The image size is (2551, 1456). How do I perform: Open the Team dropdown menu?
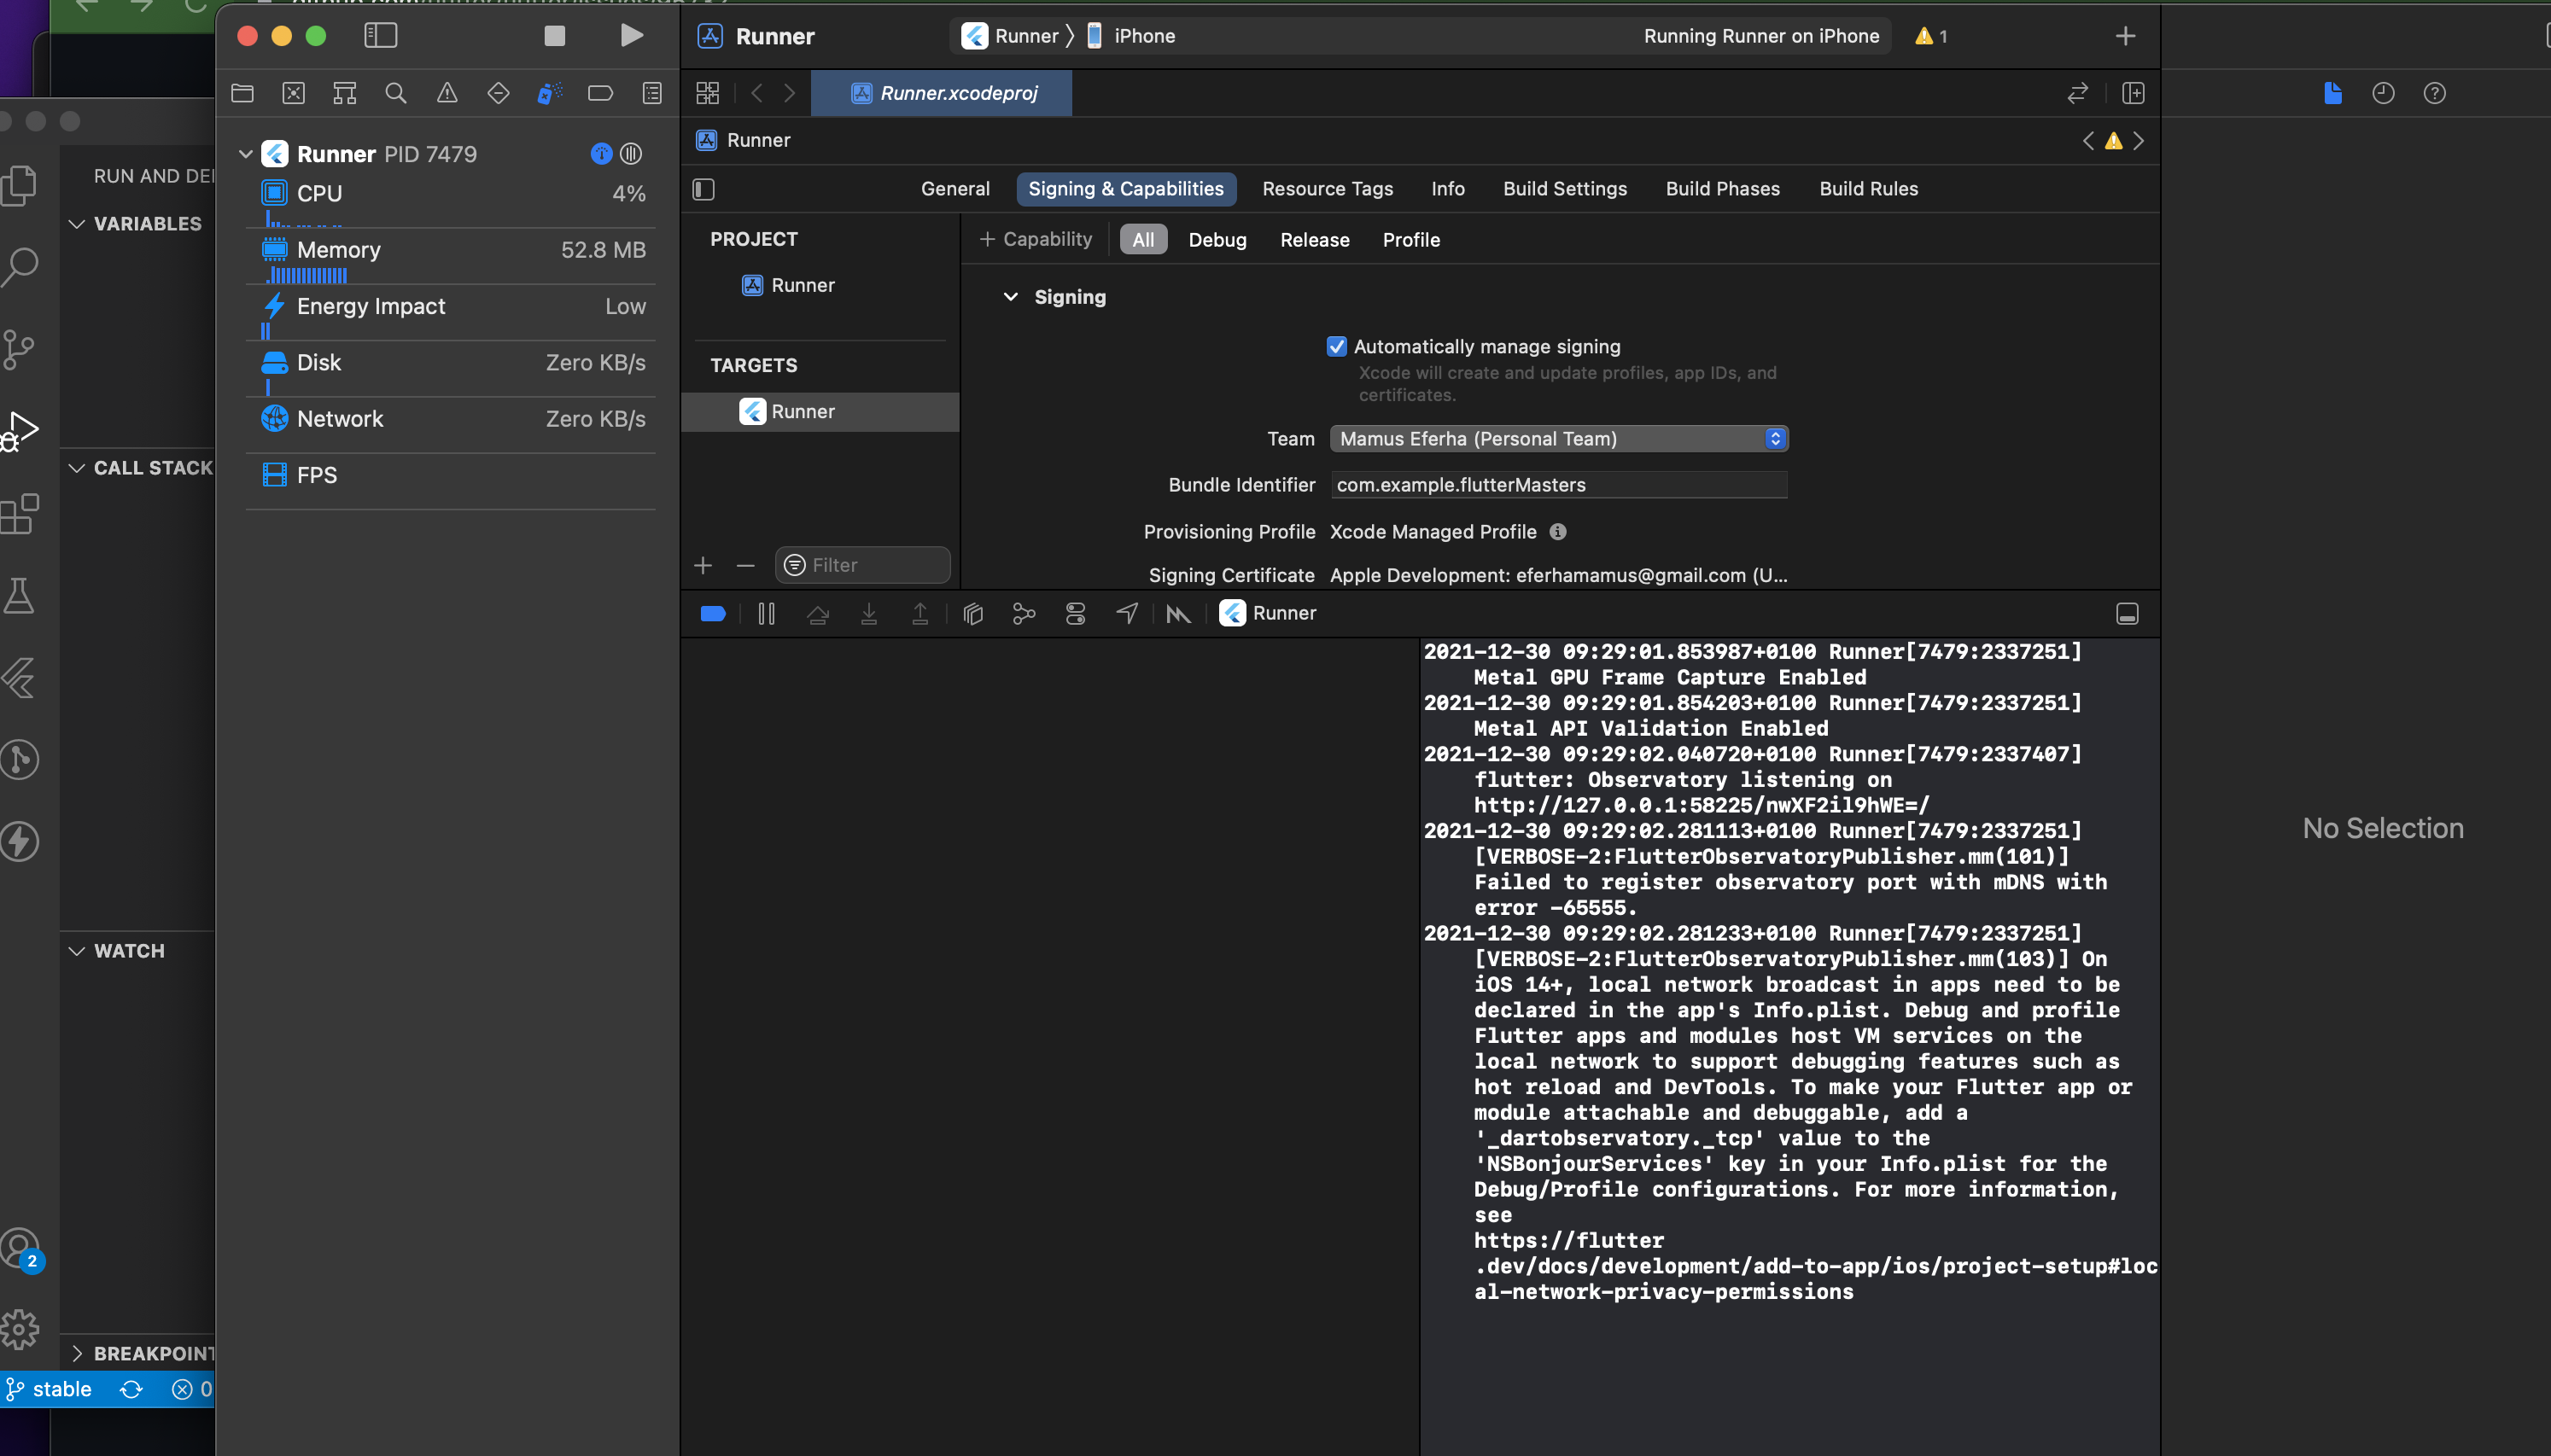(1558, 438)
